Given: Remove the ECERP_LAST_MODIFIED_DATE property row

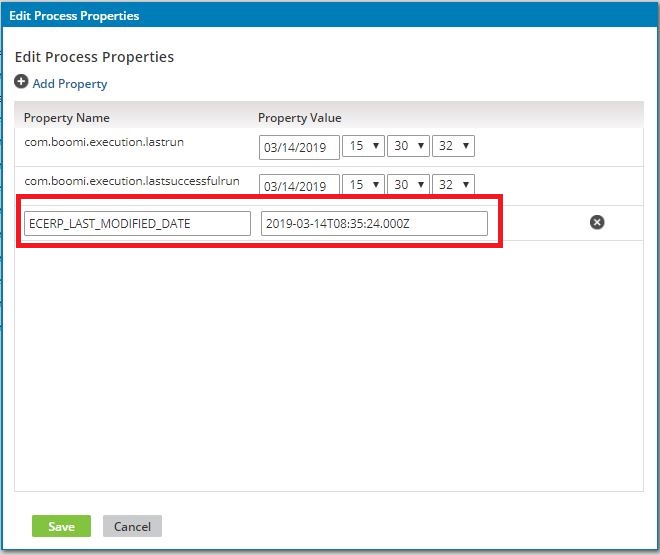Looking at the screenshot, I should pos(597,222).
